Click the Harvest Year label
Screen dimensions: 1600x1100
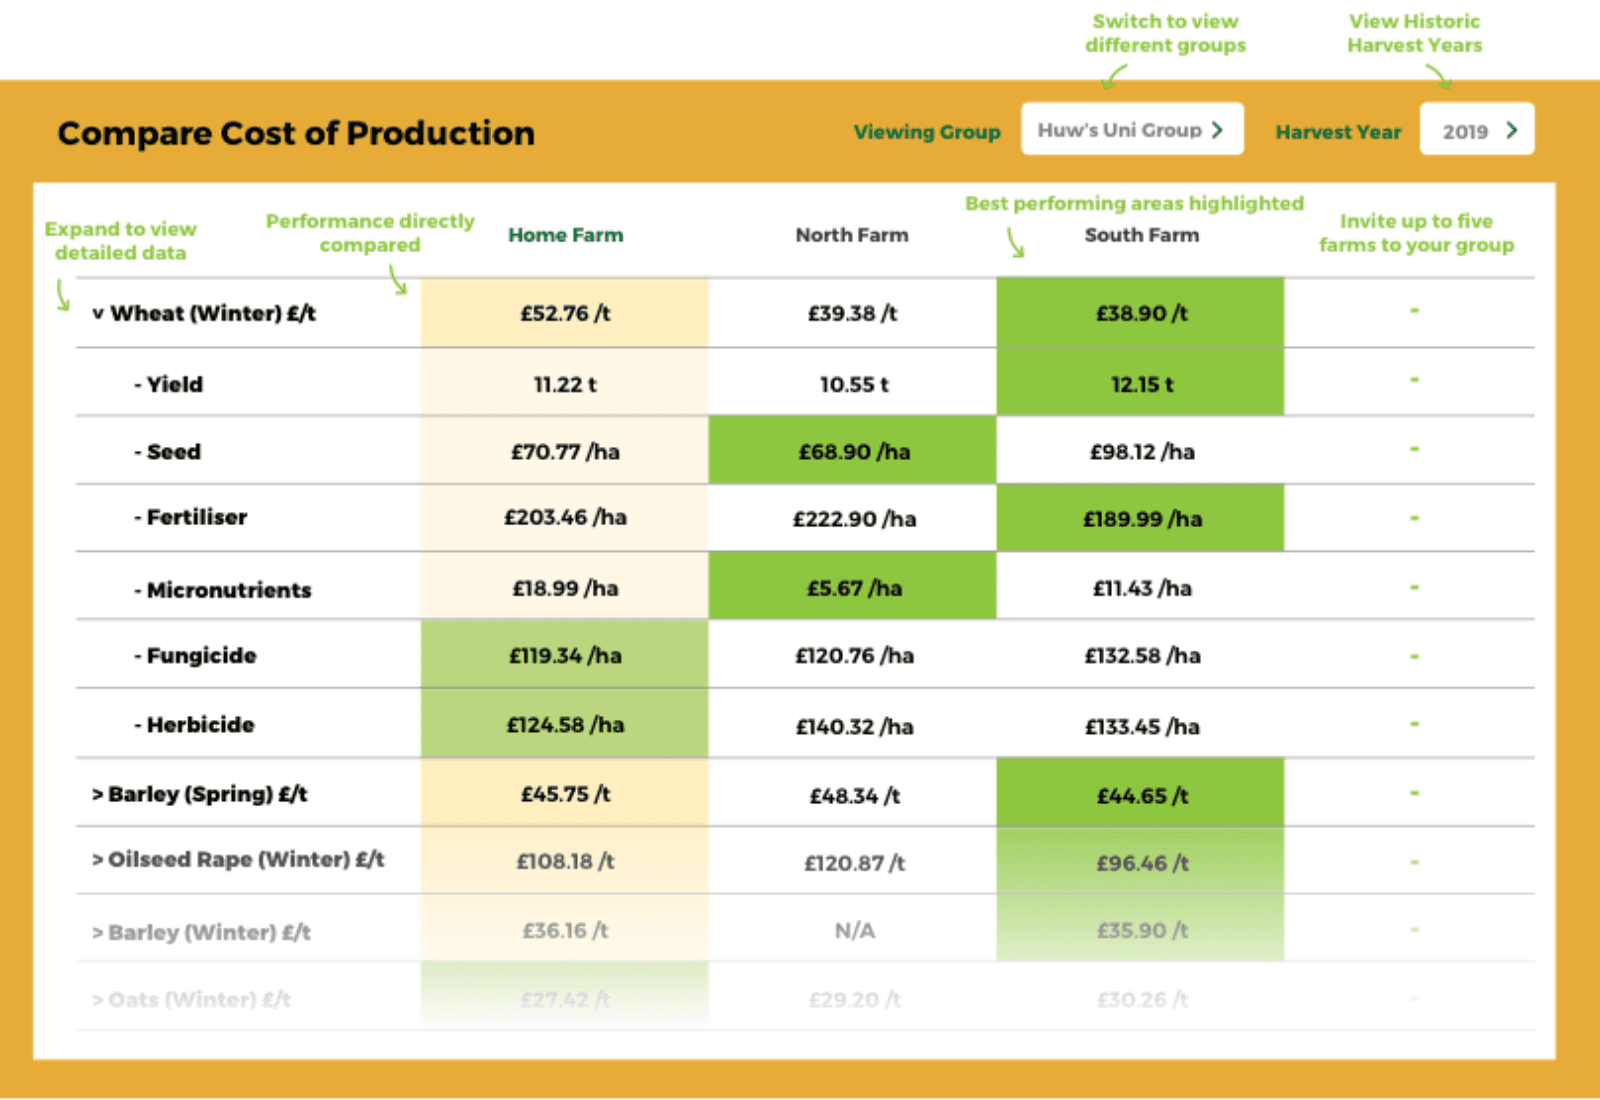(1338, 132)
